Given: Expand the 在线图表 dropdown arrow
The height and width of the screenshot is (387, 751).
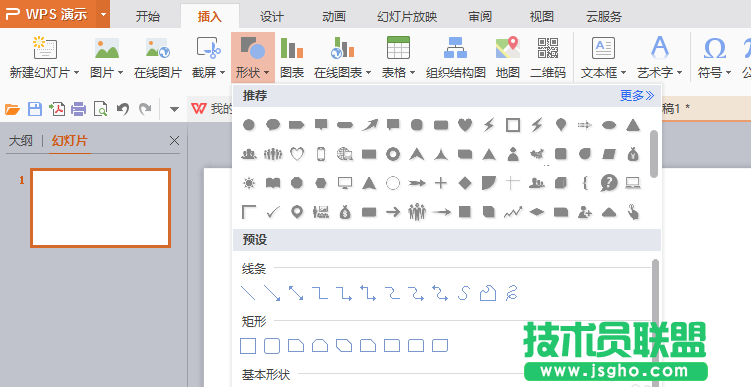Looking at the screenshot, I should coord(368,73).
